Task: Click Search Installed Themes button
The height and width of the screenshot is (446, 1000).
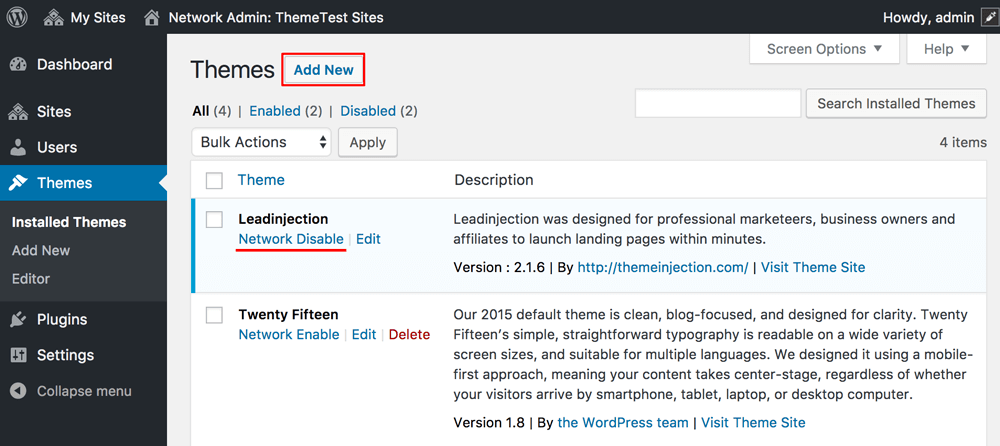Action: [x=896, y=103]
